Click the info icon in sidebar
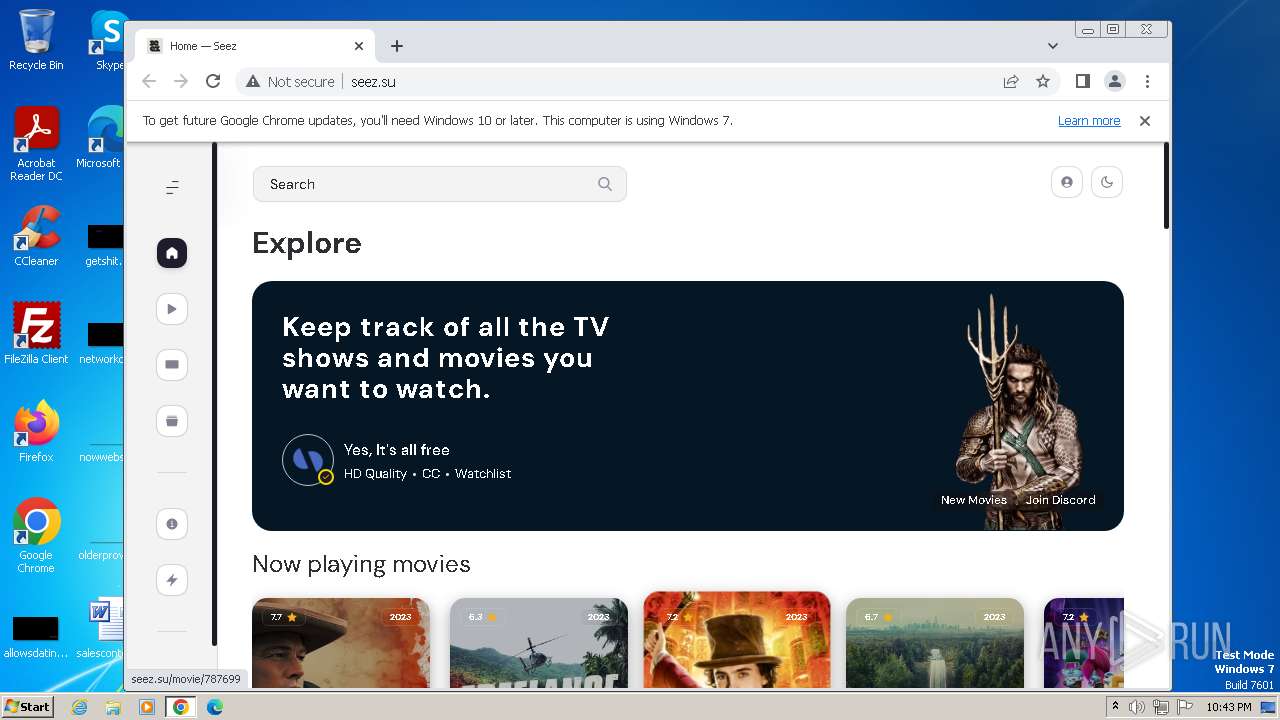The image size is (1280, 720). [172, 524]
